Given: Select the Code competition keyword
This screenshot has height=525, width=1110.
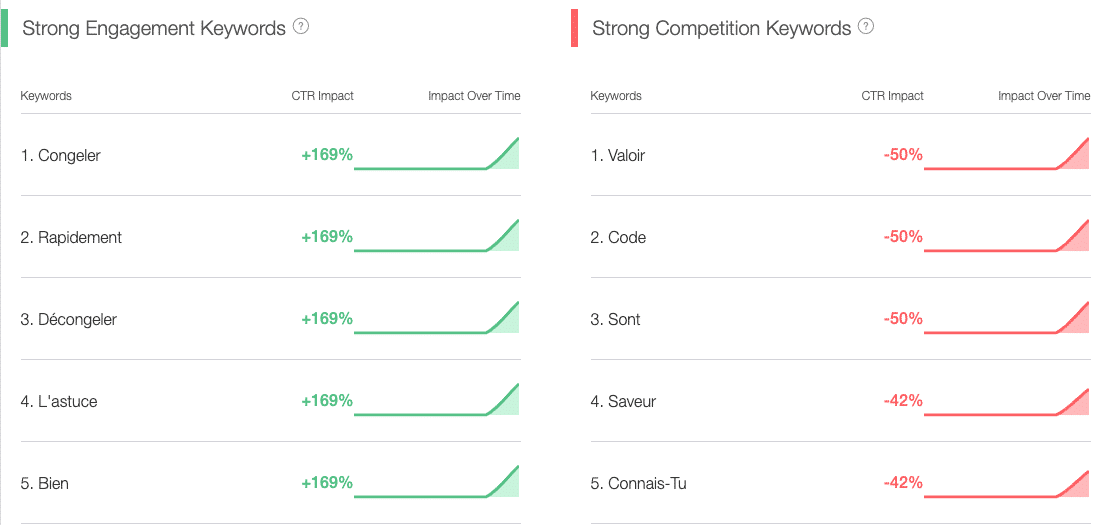Looking at the screenshot, I should [618, 238].
